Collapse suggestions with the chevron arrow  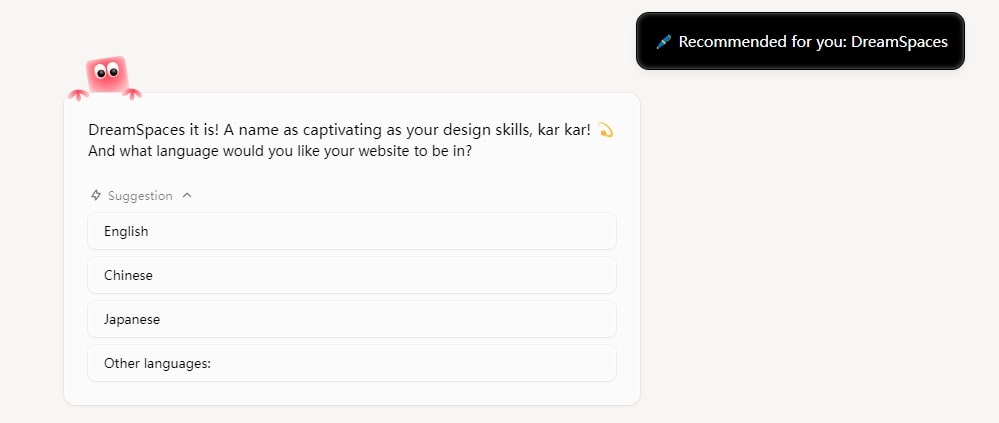tap(187, 196)
